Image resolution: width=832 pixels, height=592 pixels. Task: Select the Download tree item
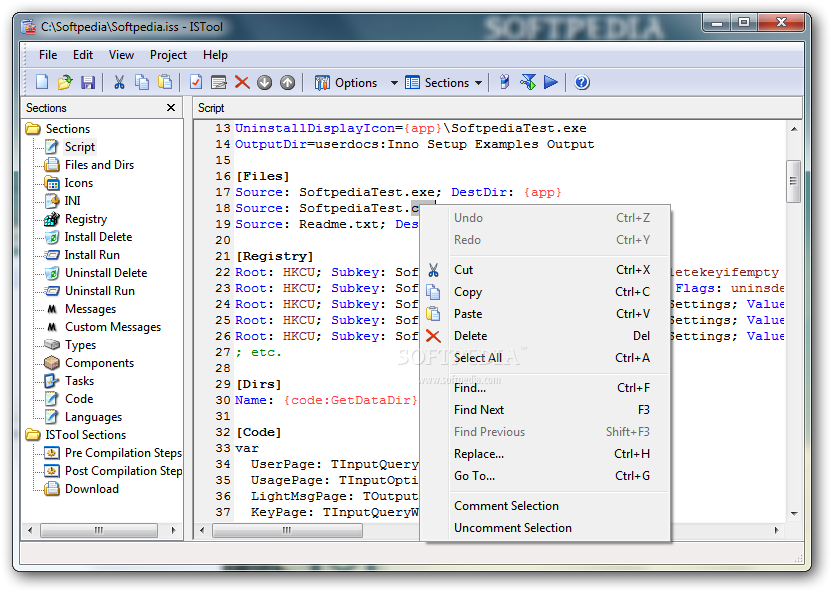[x=92, y=489]
